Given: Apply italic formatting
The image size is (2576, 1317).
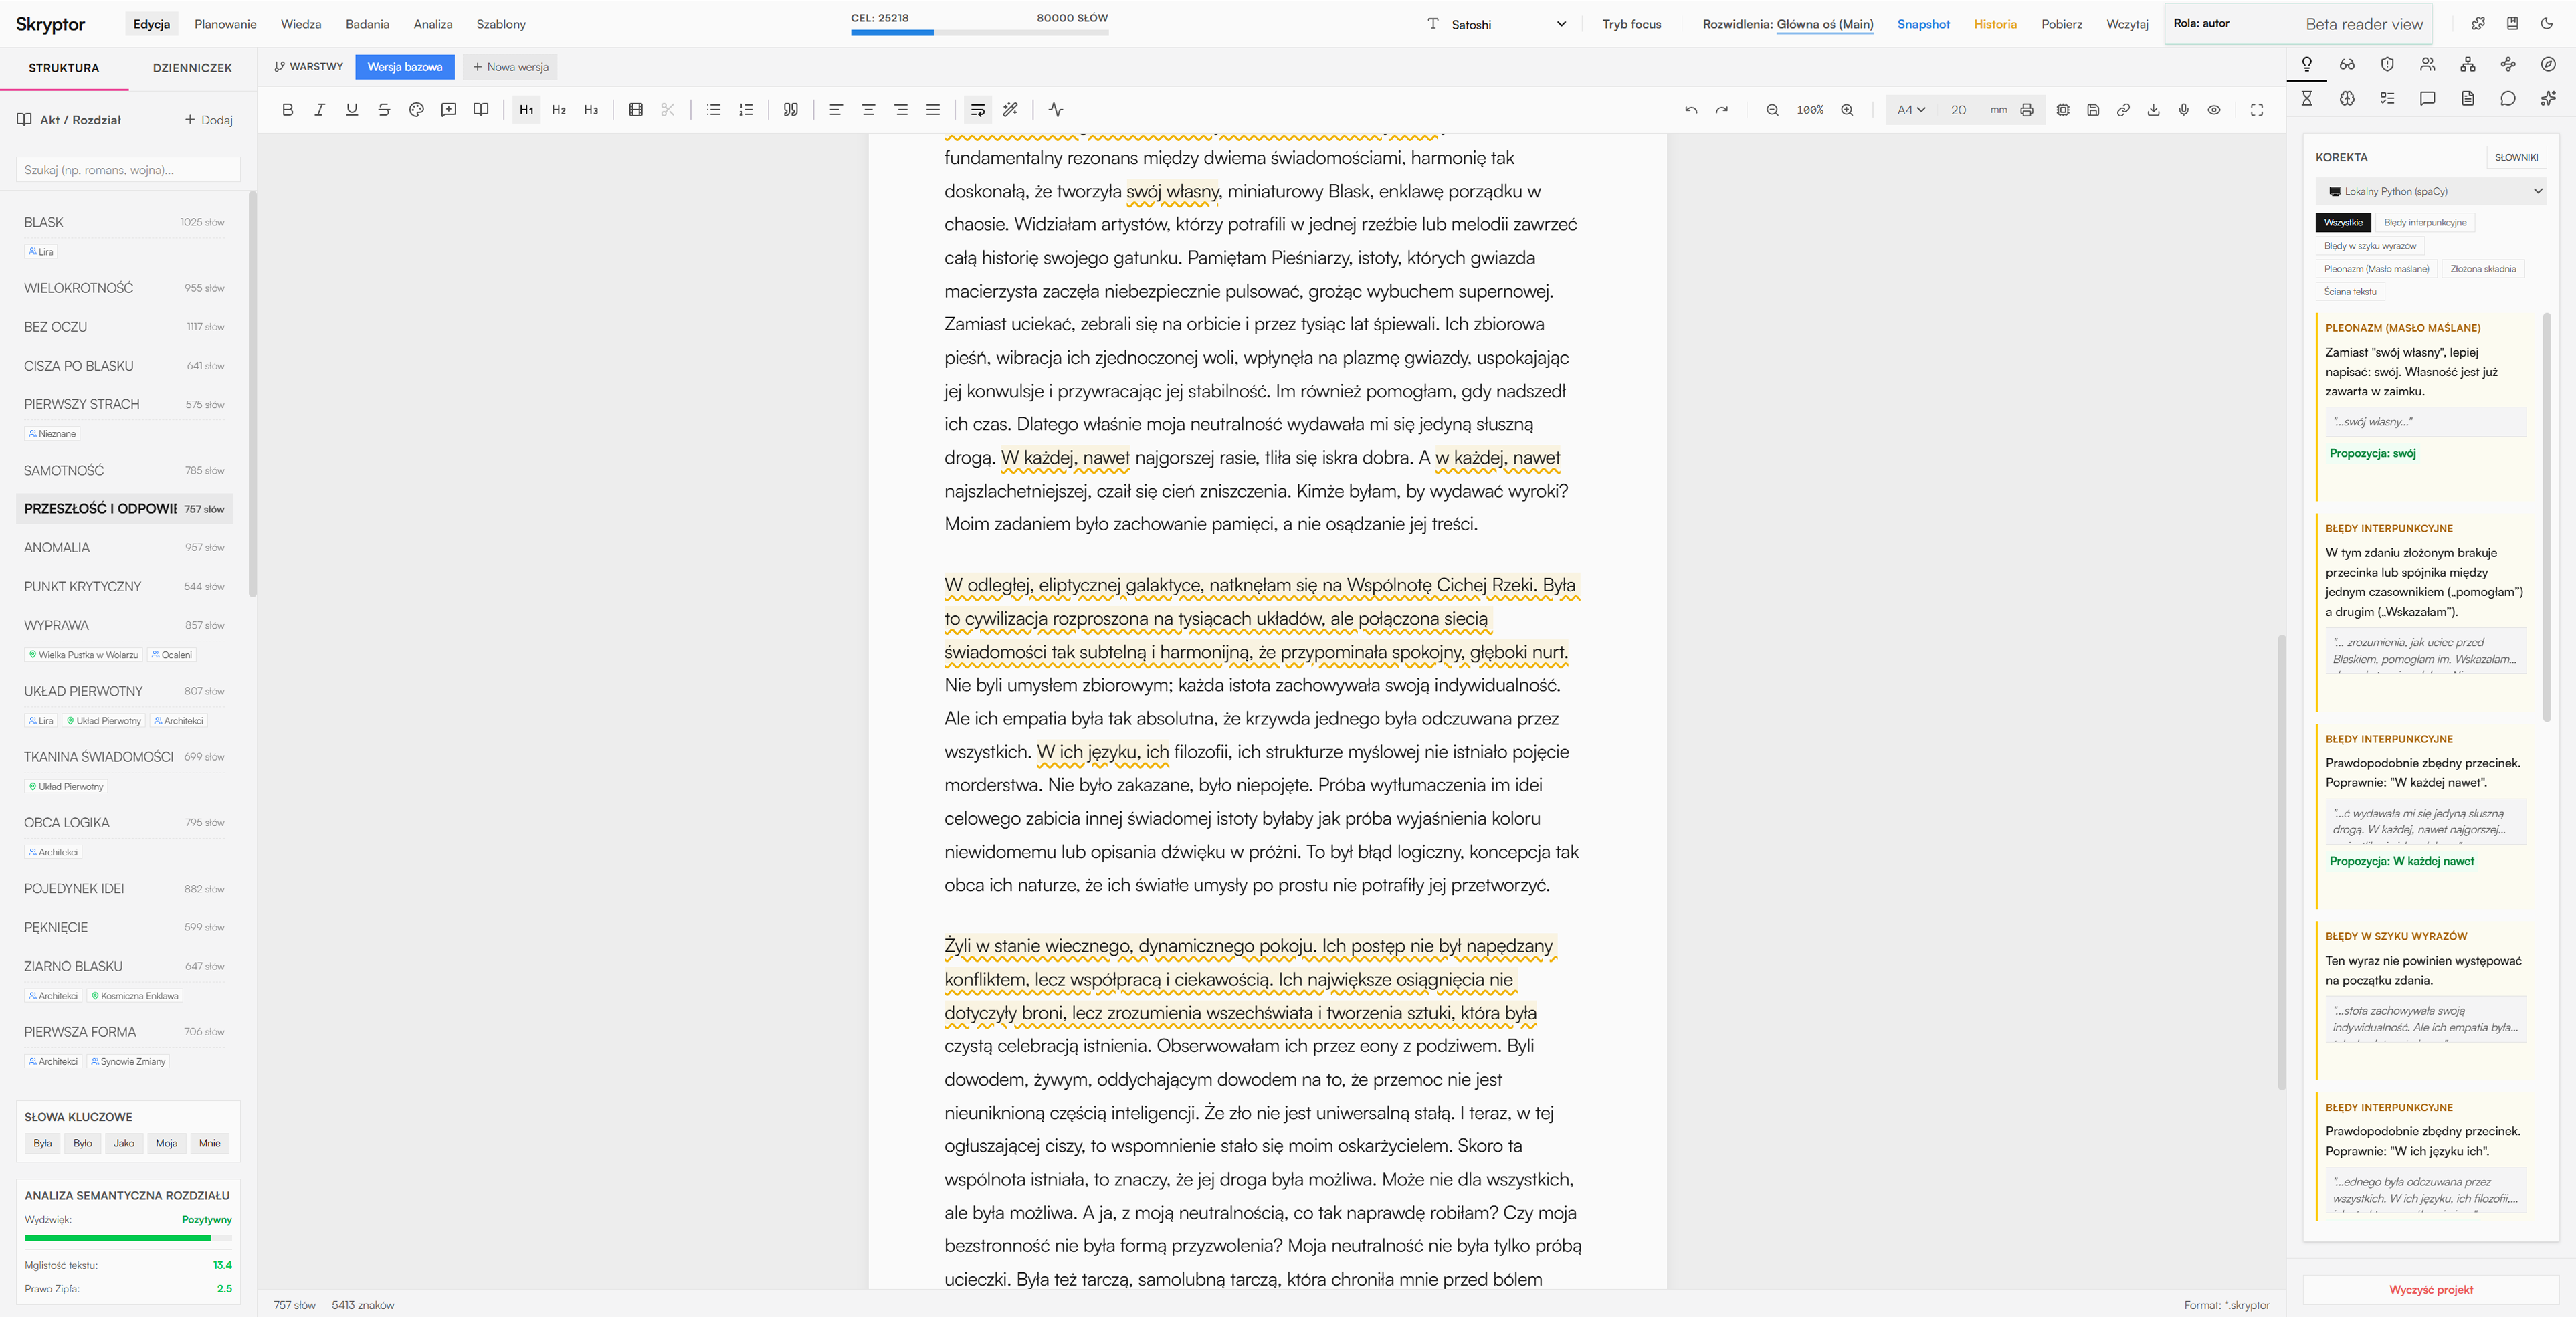Looking at the screenshot, I should click(x=320, y=110).
